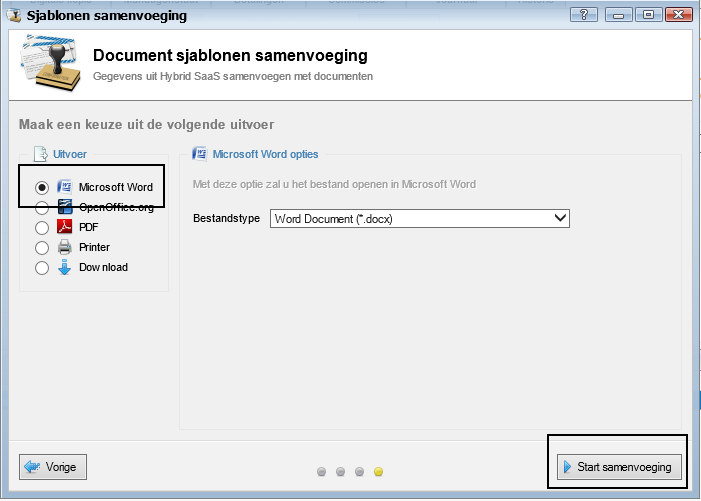Select the OpenOffice.org radio button

pos(42,208)
